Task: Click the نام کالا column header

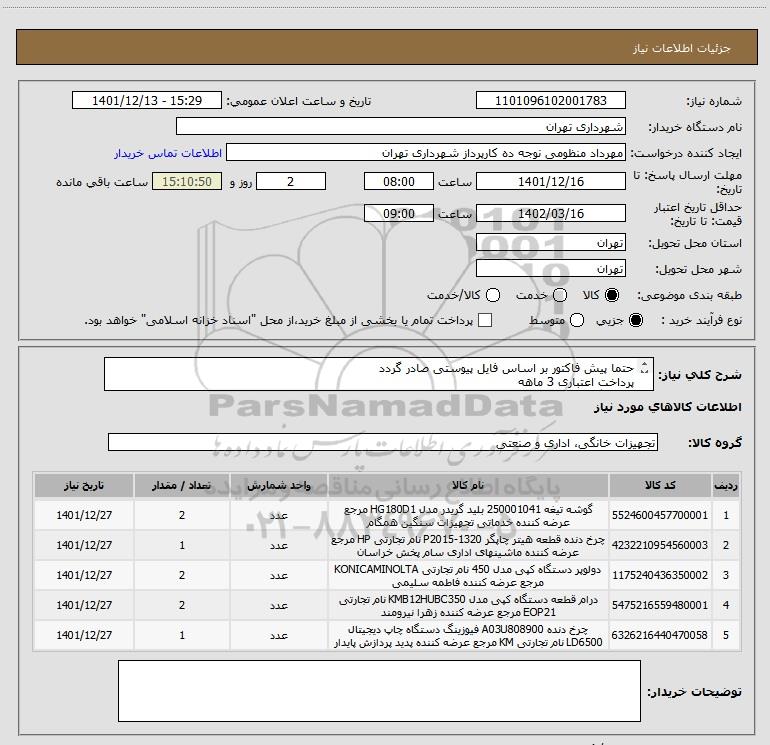Action: click(x=468, y=486)
